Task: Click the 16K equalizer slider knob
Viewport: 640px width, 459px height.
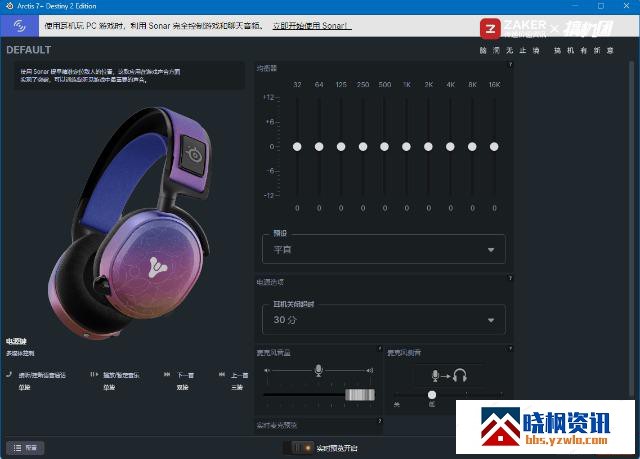Action: pyautogui.click(x=494, y=146)
